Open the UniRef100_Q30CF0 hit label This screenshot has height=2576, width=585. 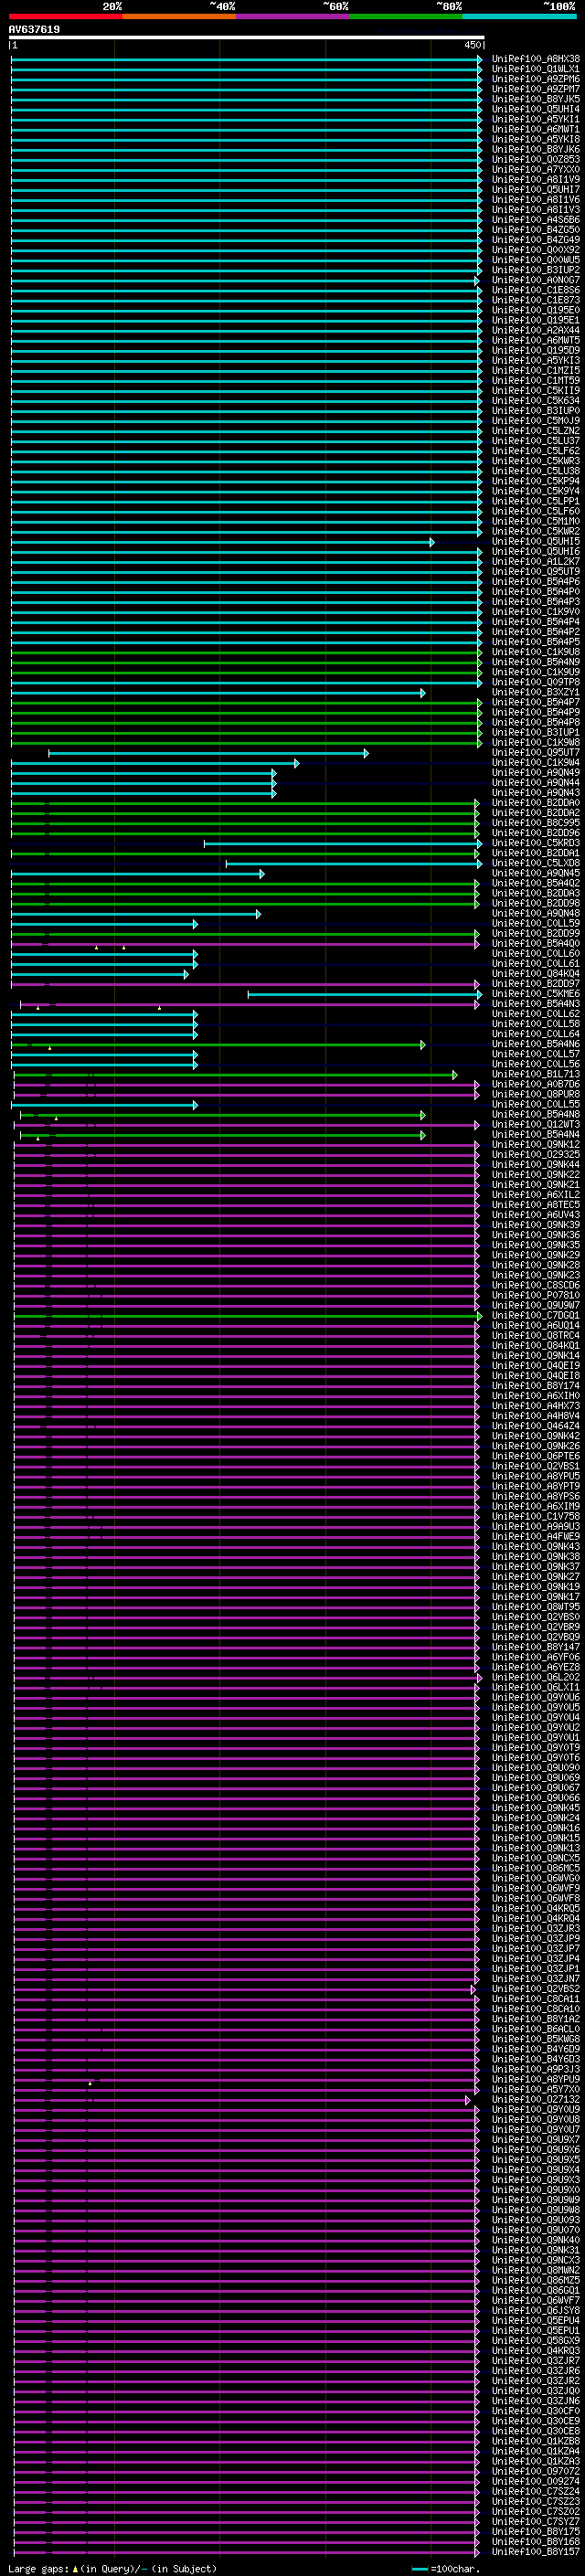tap(535, 2411)
